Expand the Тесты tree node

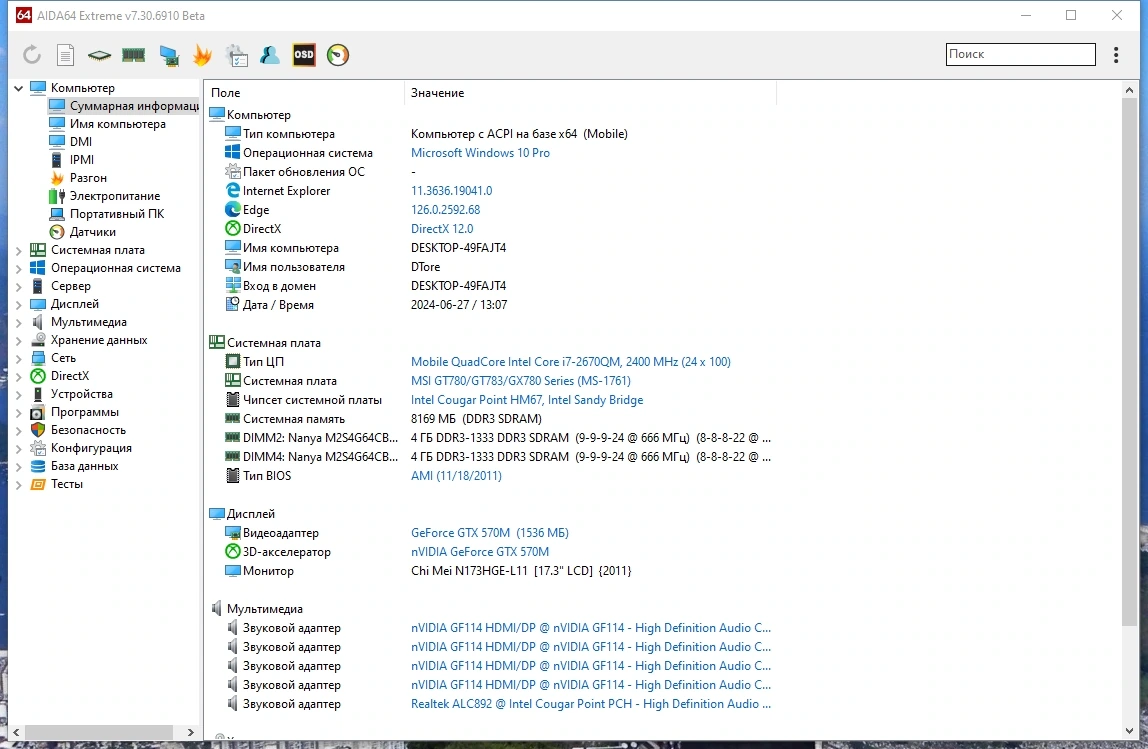18,485
